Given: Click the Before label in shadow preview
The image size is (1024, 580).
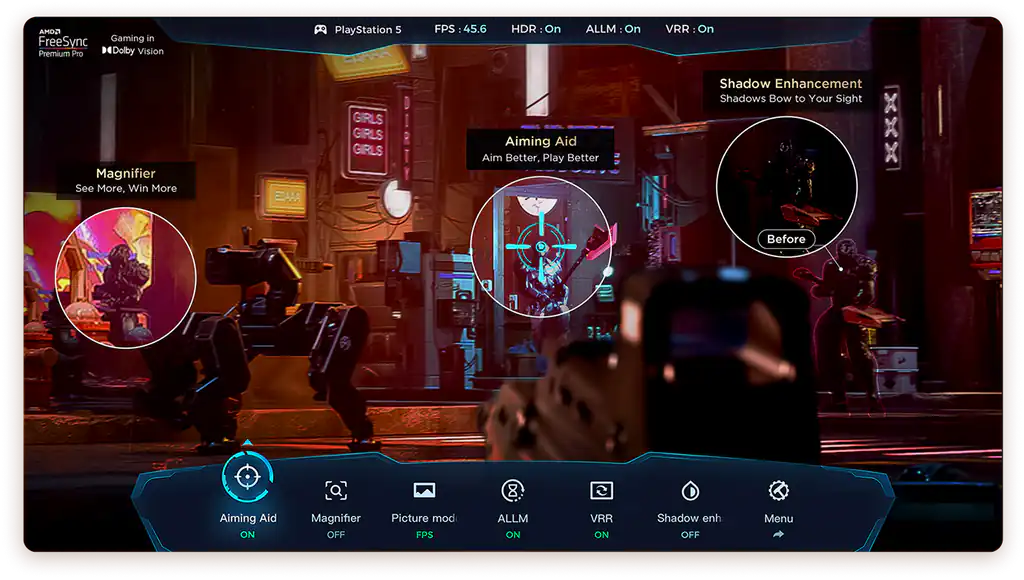Looking at the screenshot, I should coord(786,239).
